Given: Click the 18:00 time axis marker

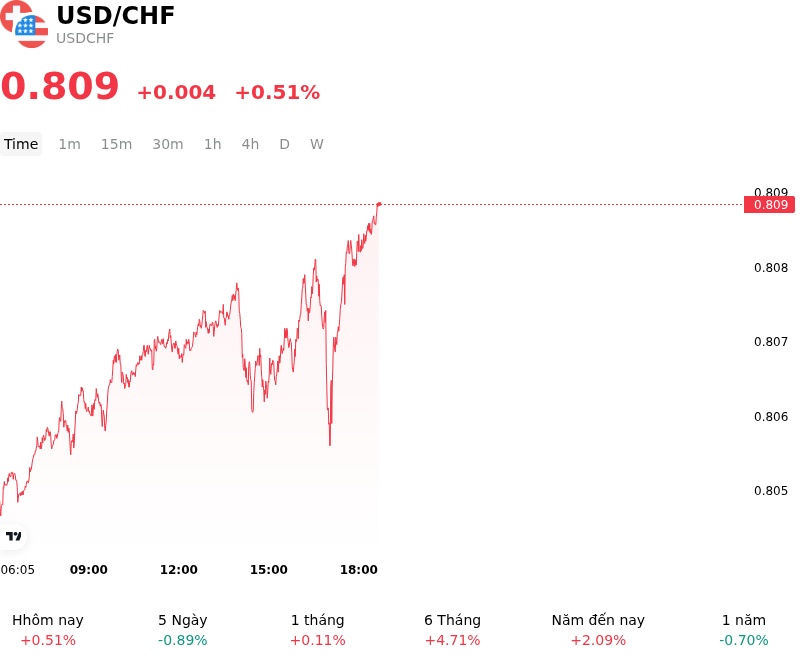Looking at the screenshot, I should point(359,570).
